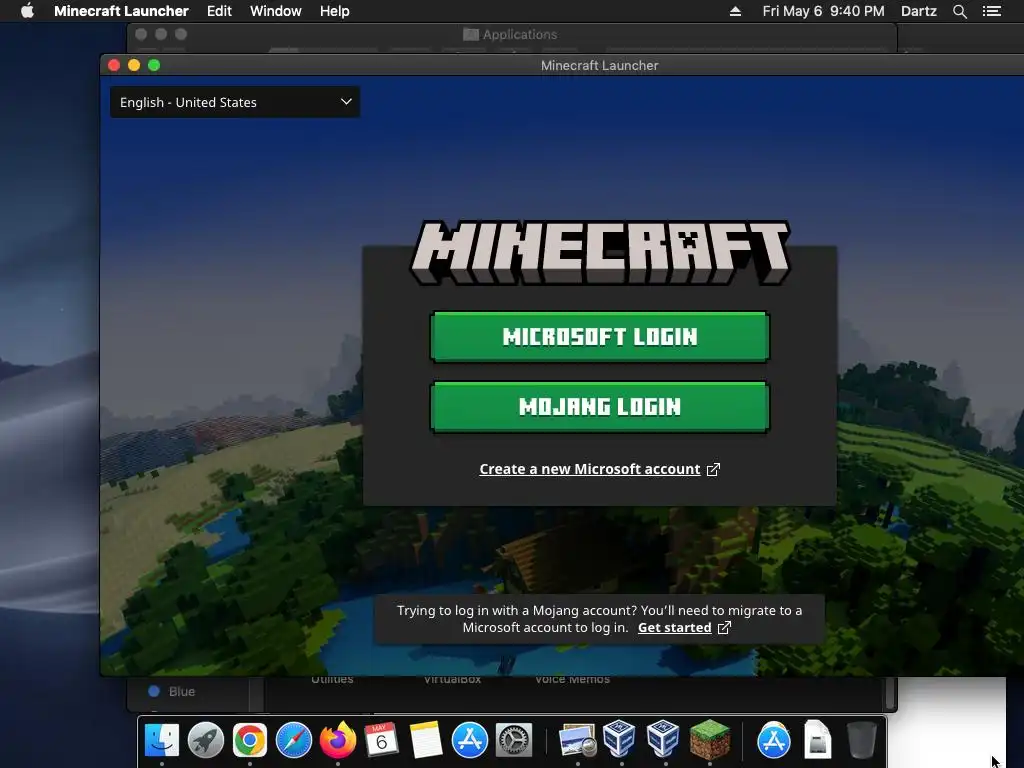Open Notes icon in the Dock

click(x=426, y=741)
